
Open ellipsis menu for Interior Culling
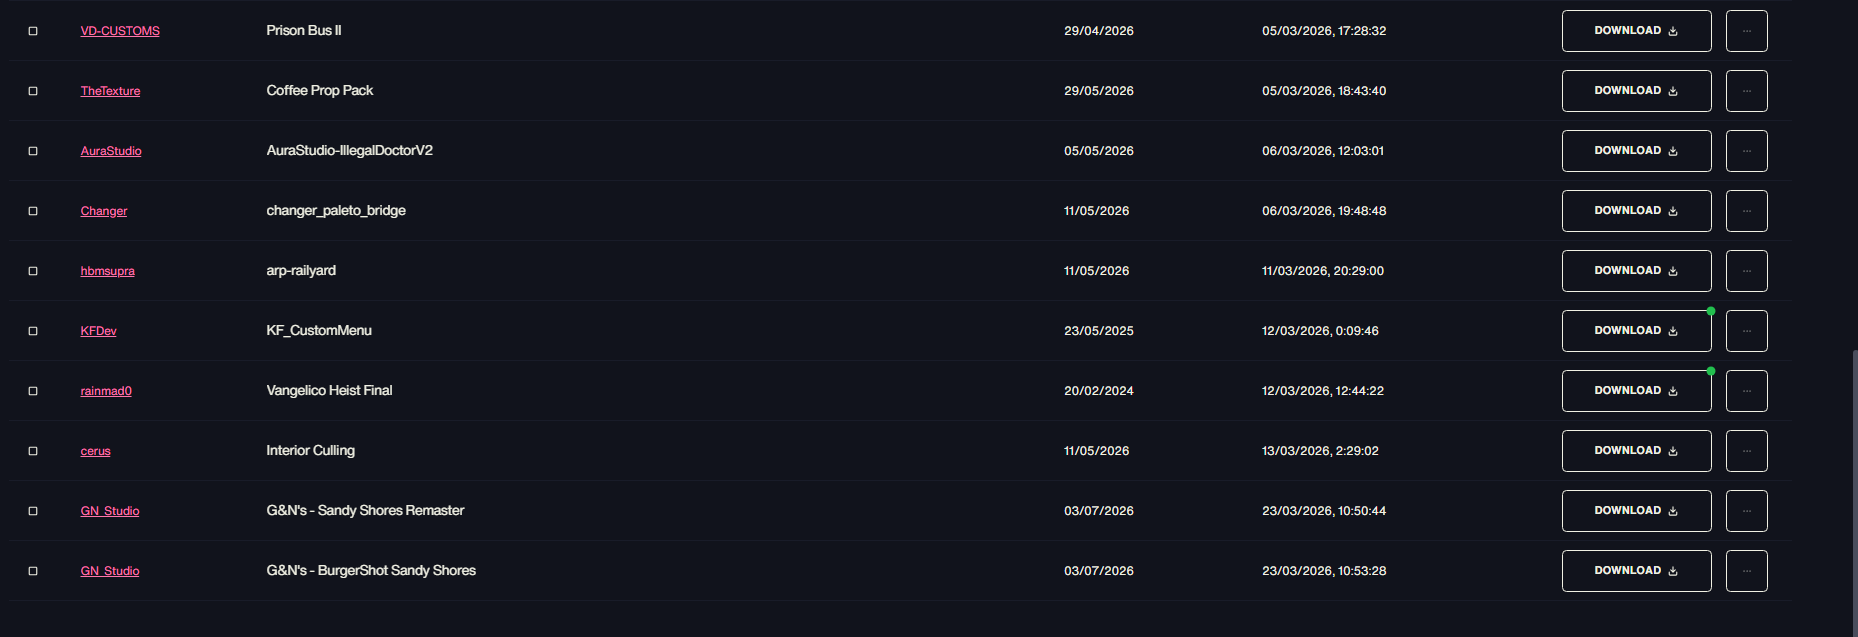coord(1746,451)
